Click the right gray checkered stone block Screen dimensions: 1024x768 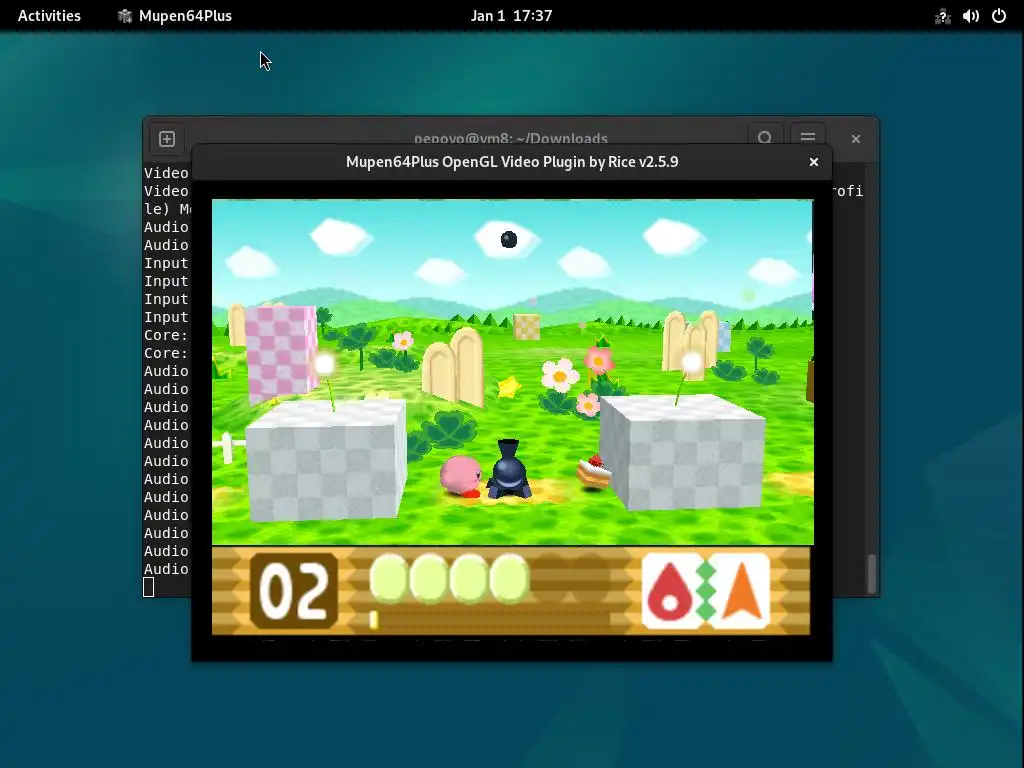click(682, 452)
